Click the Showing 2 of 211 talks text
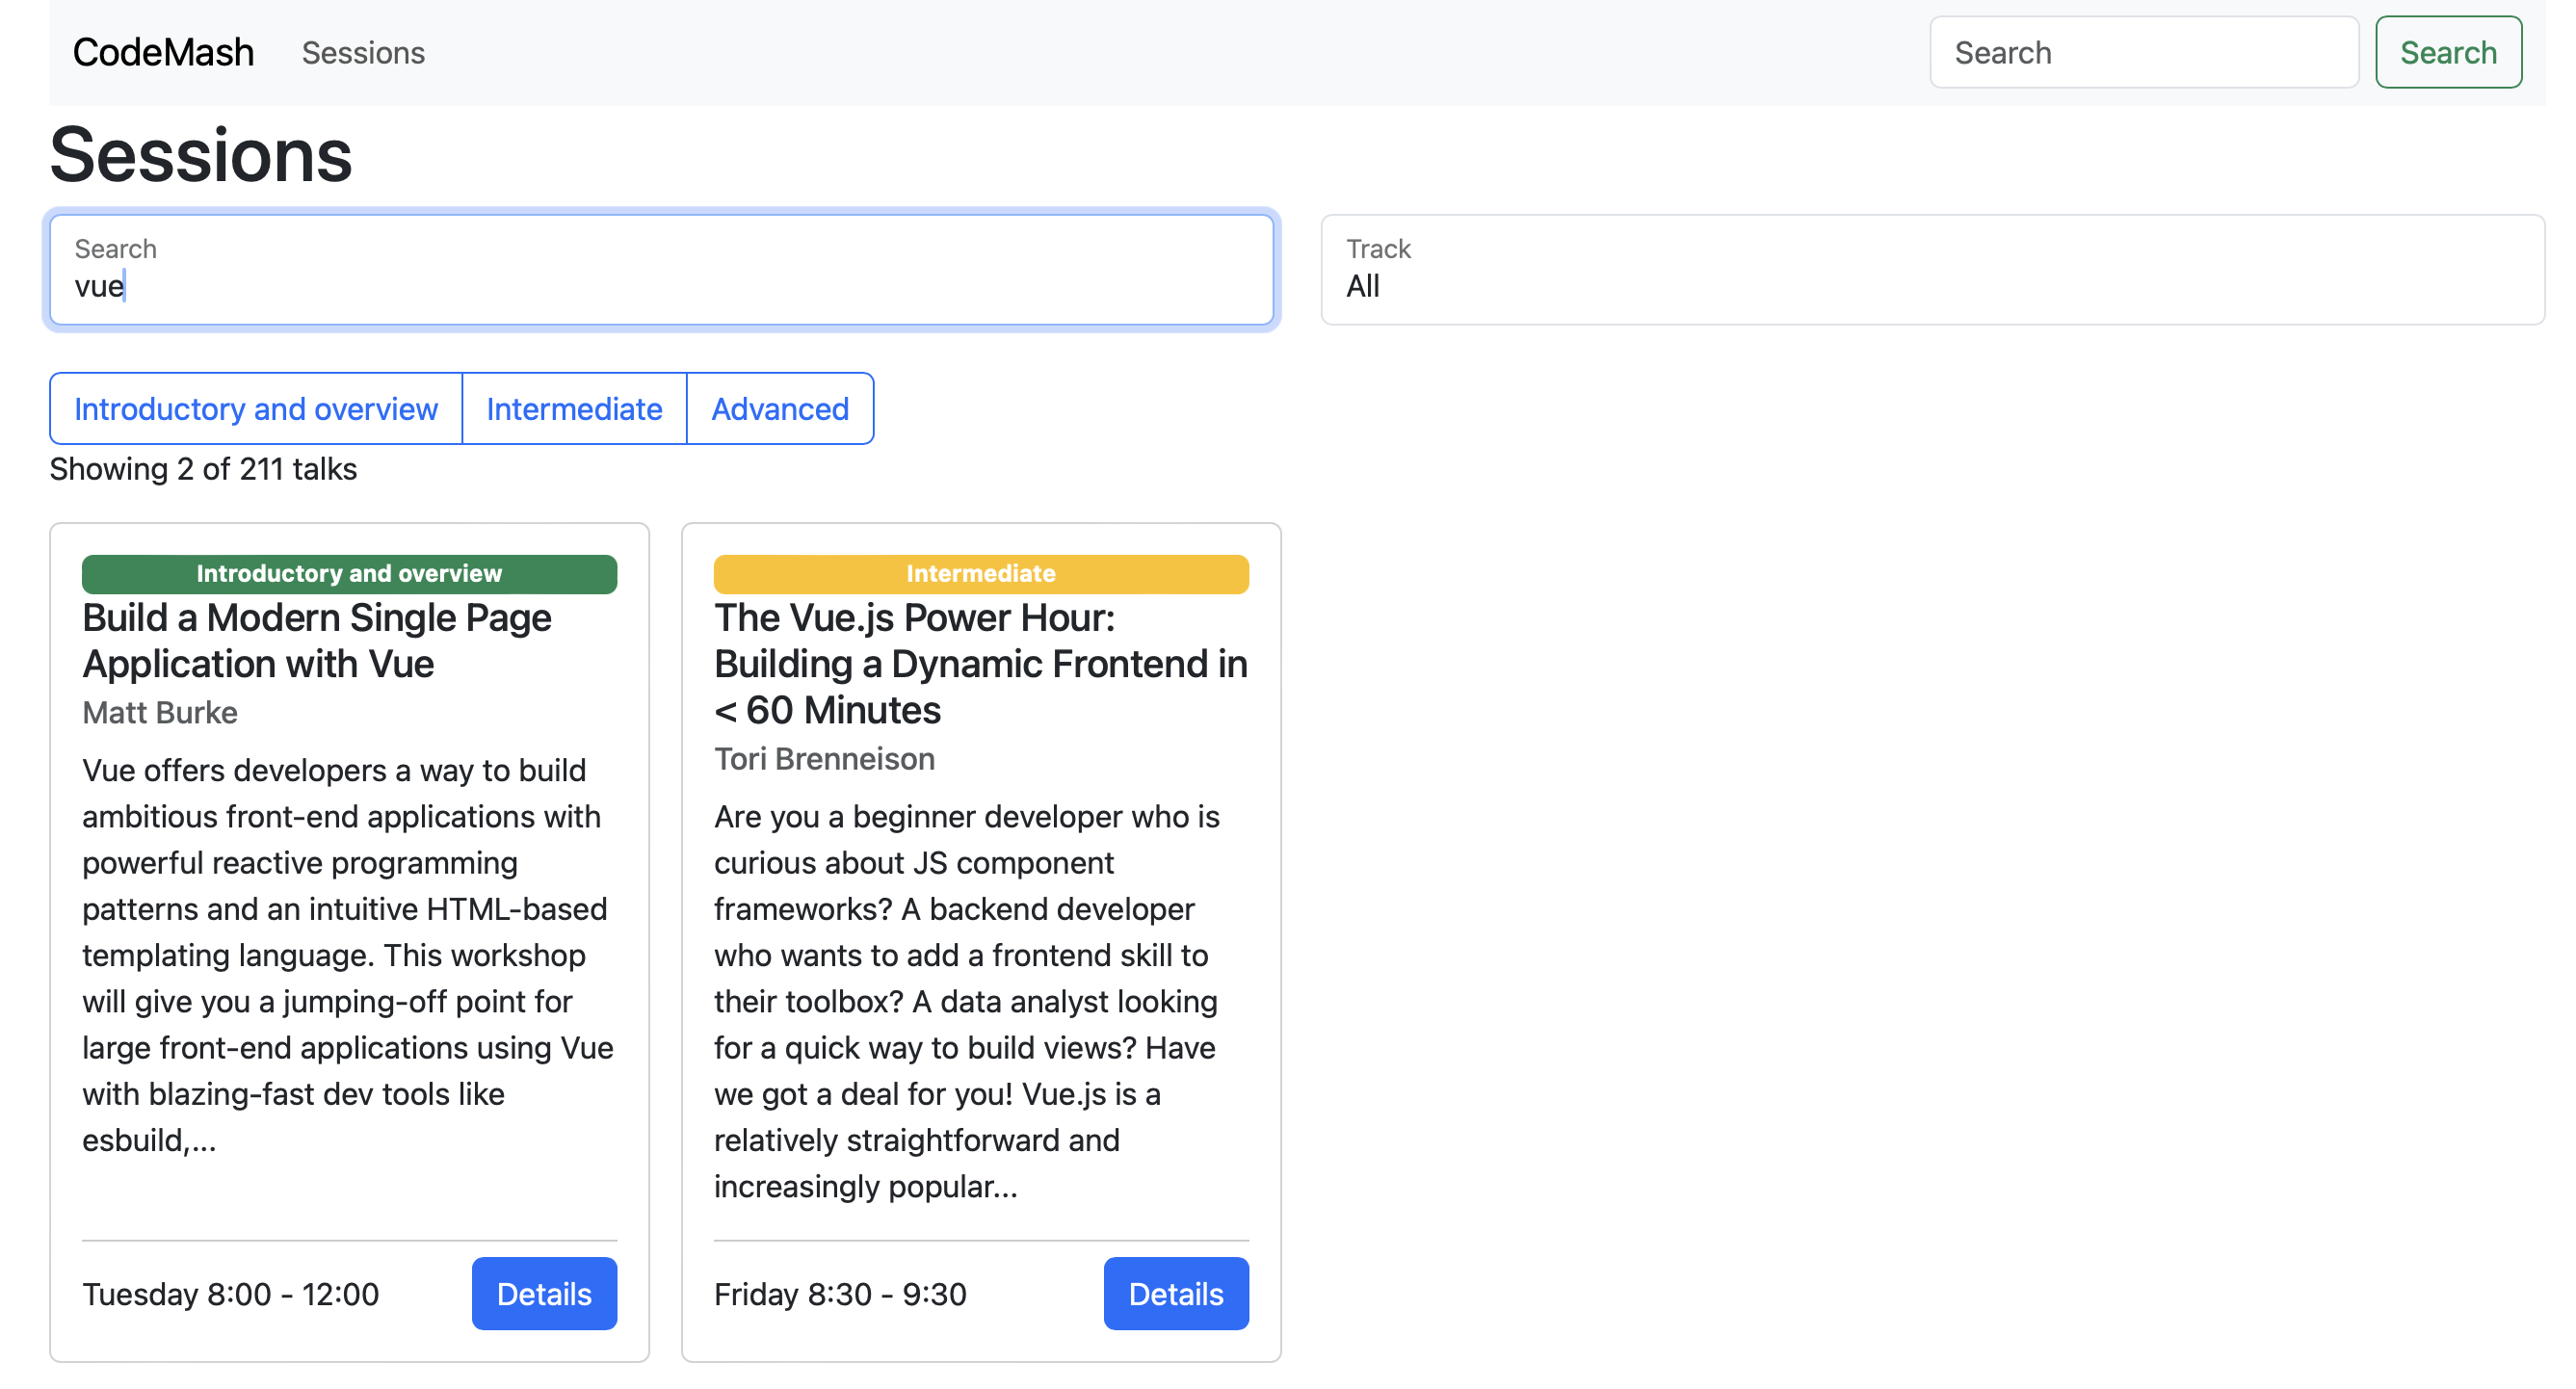 coord(203,469)
